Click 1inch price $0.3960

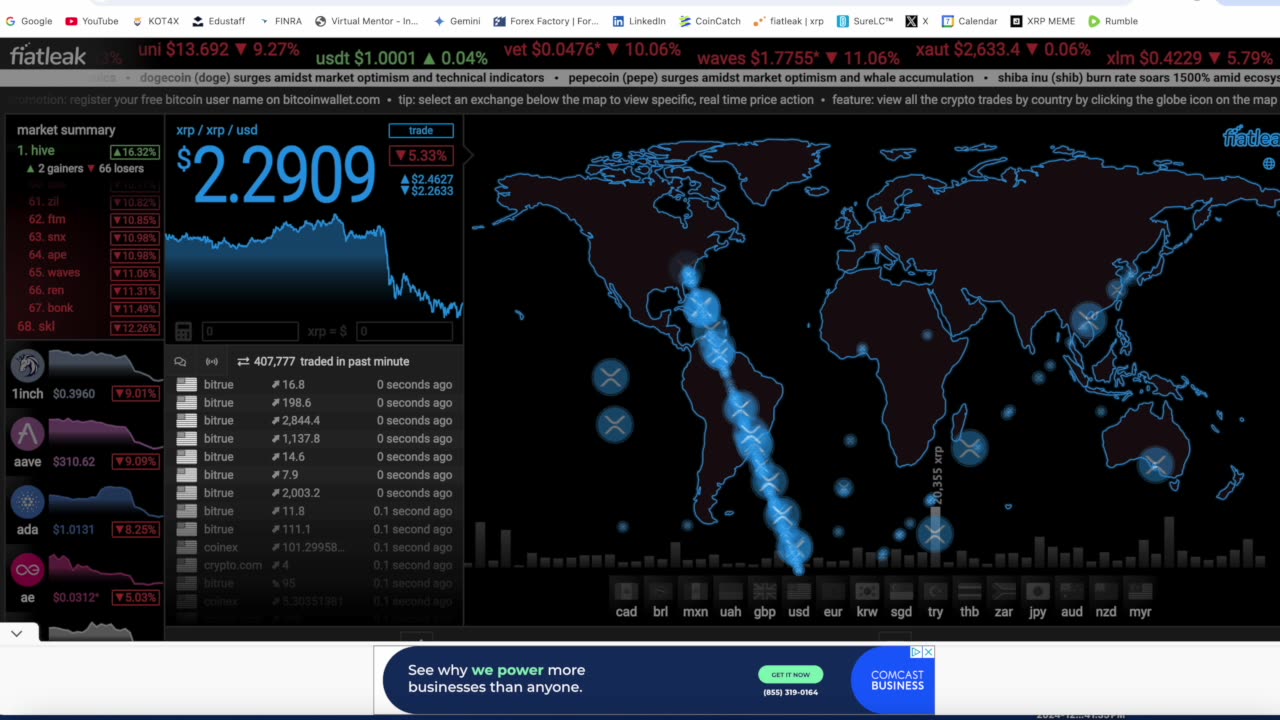tap(74, 394)
